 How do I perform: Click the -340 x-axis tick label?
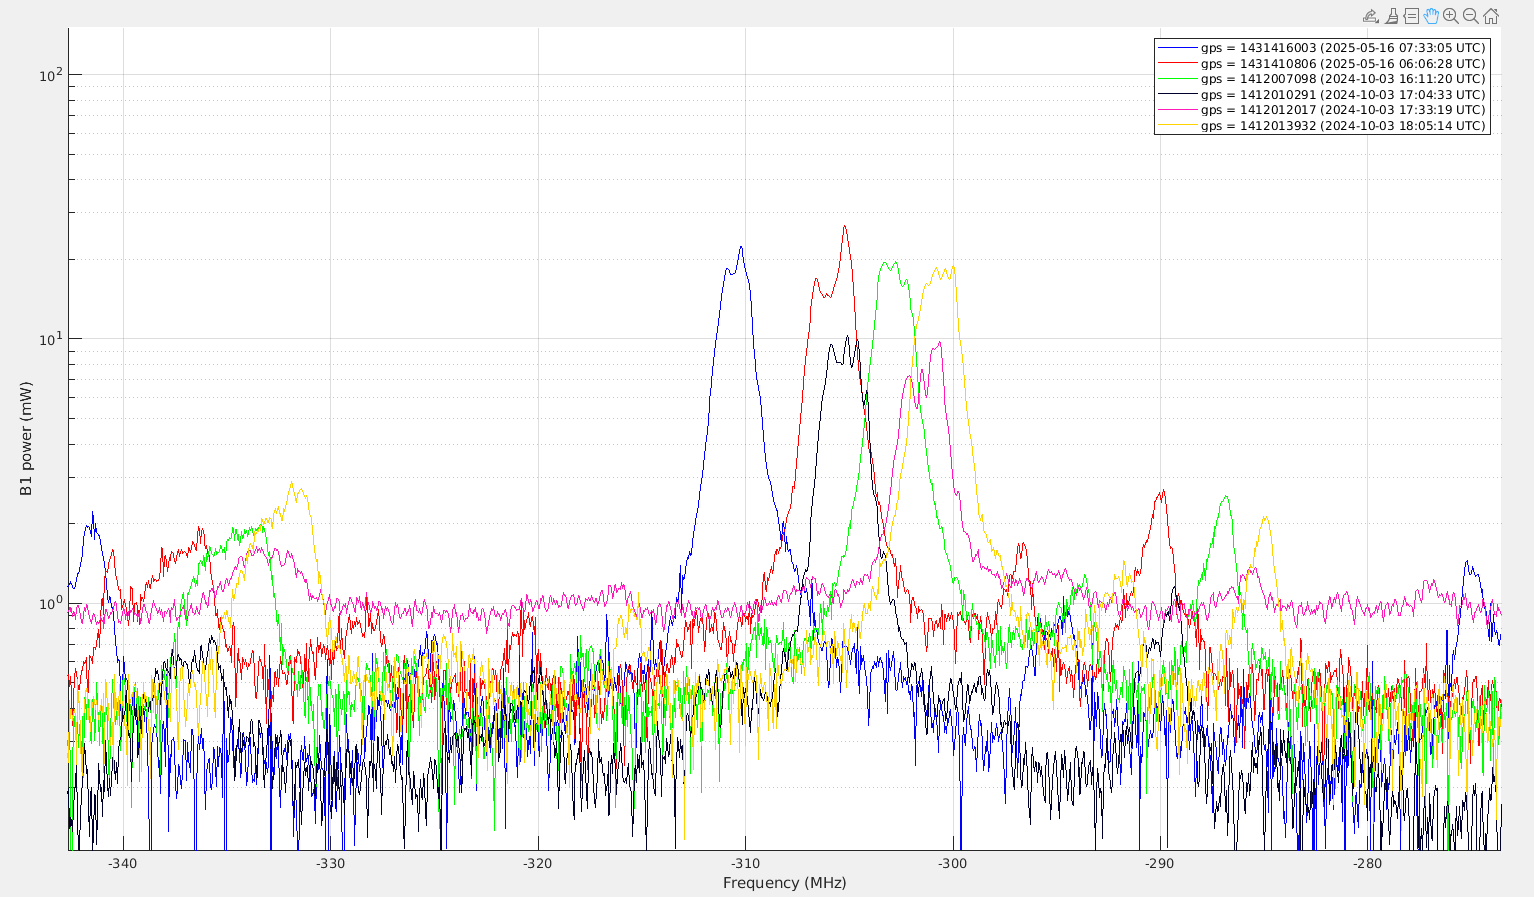point(123,864)
